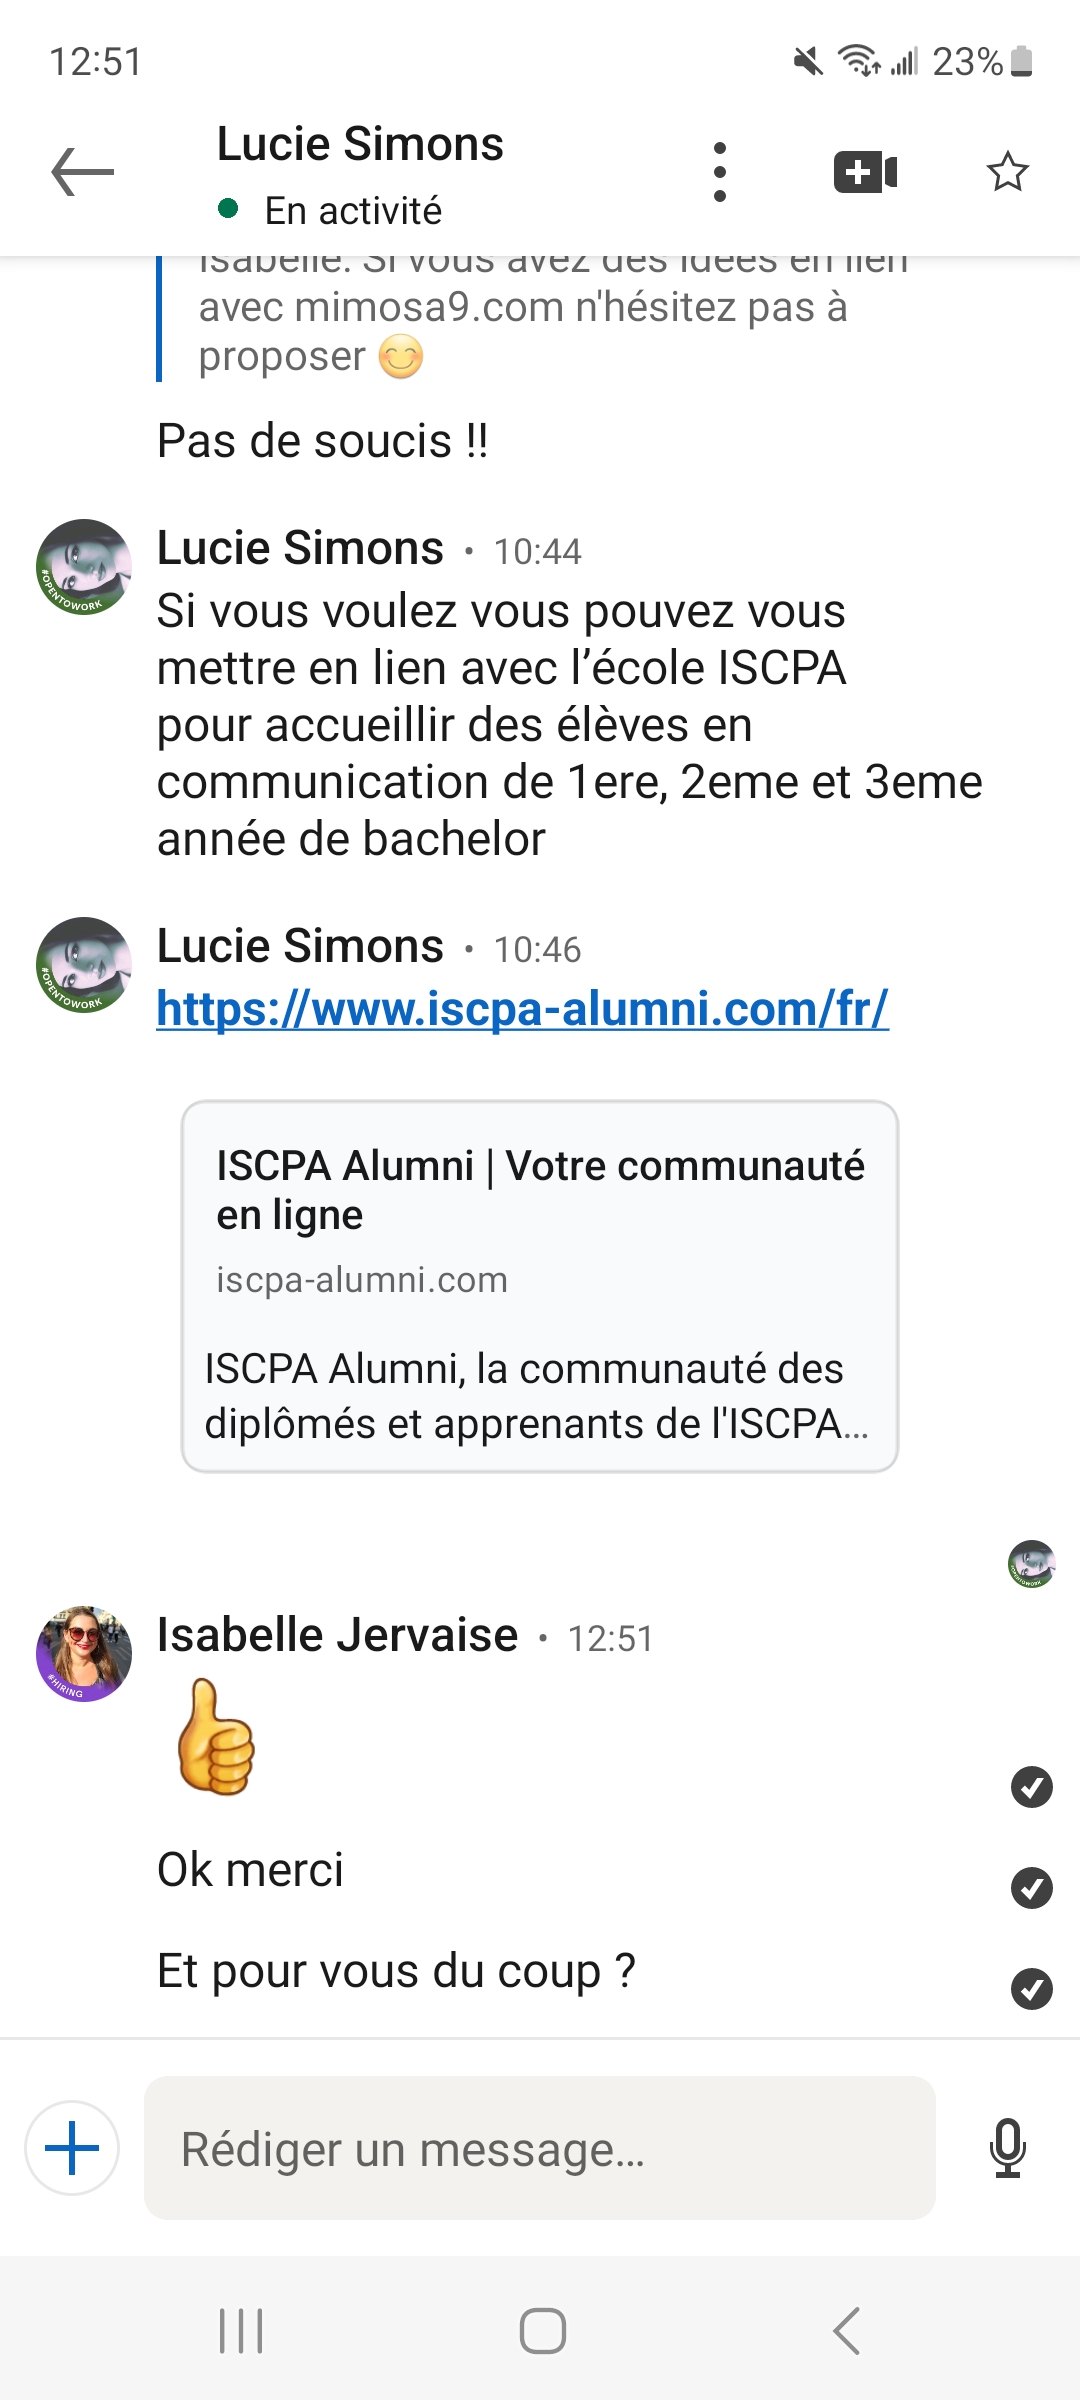Image resolution: width=1080 pixels, height=2400 pixels.
Task: Open Lucie Simons' name in the header
Action: tap(360, 145)
